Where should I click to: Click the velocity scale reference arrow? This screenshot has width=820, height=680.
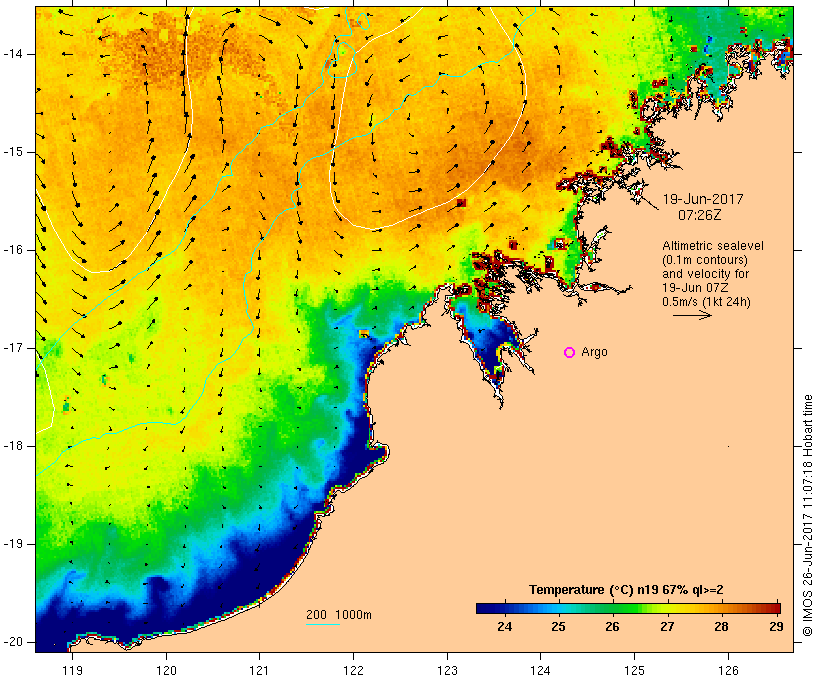click(692, 315)
